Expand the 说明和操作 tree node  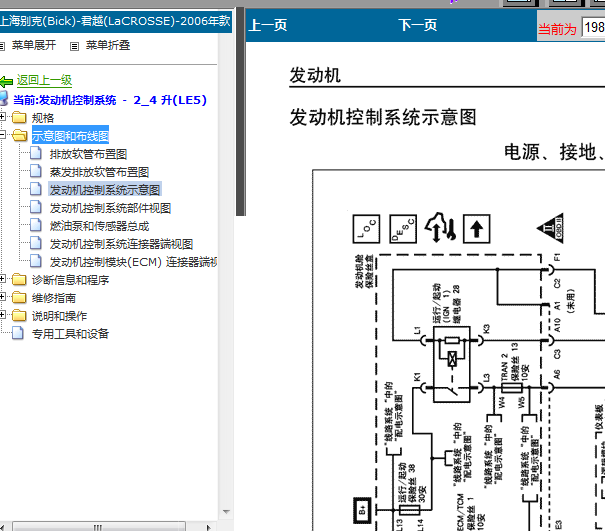(2, 315)
